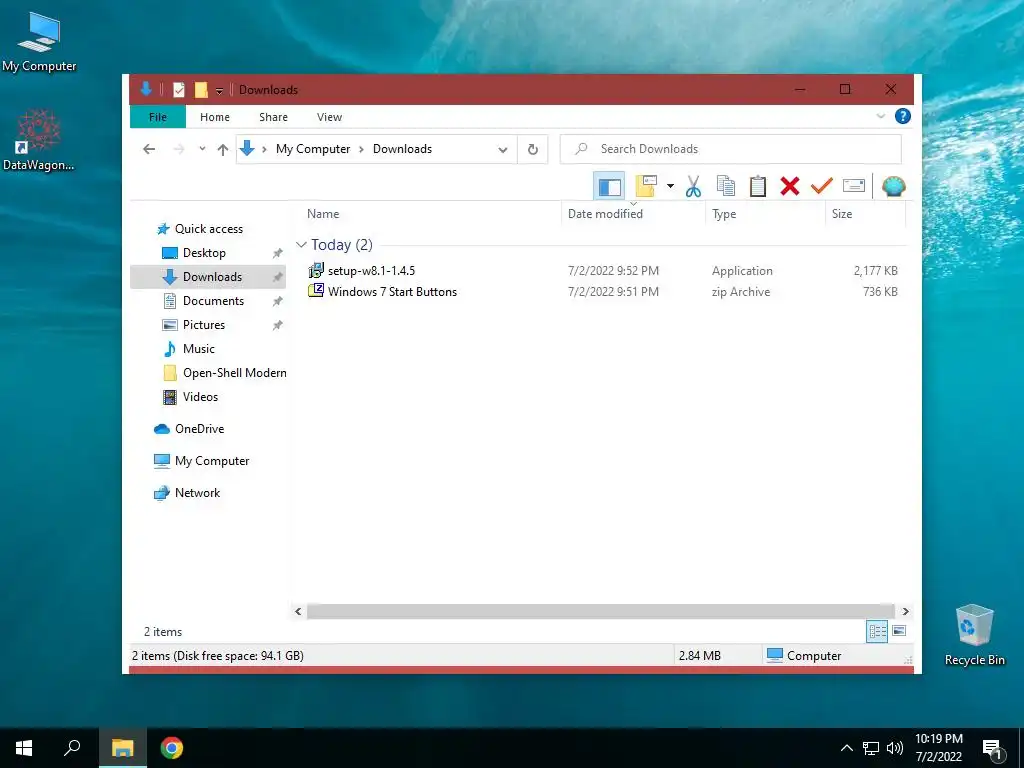This screenshot has width=1024, height=768.
Task: Select OneDrive in navigation pane
Action: pyautogui.click(x=199, y=429)
